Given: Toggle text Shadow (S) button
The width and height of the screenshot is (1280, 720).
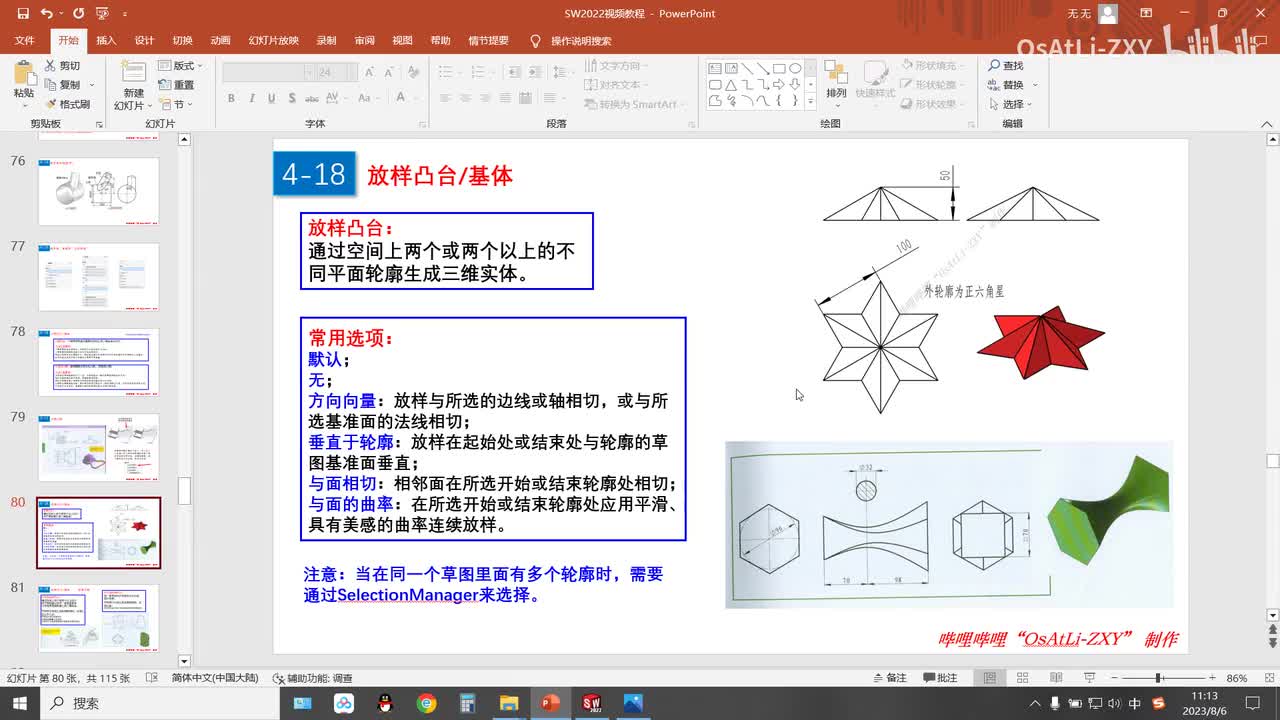Looking at the screenshot, I should click(x=292, y=99).
